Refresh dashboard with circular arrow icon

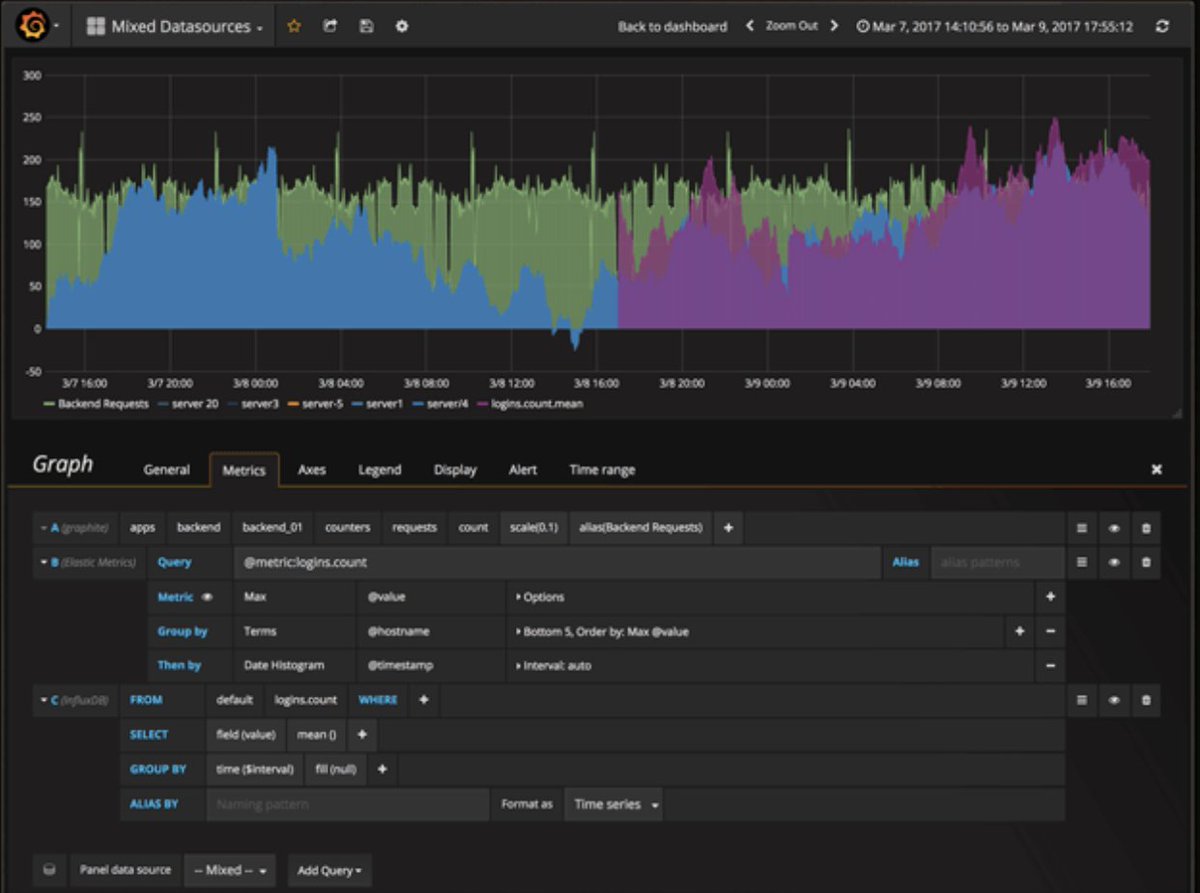tap(1162, 27)
